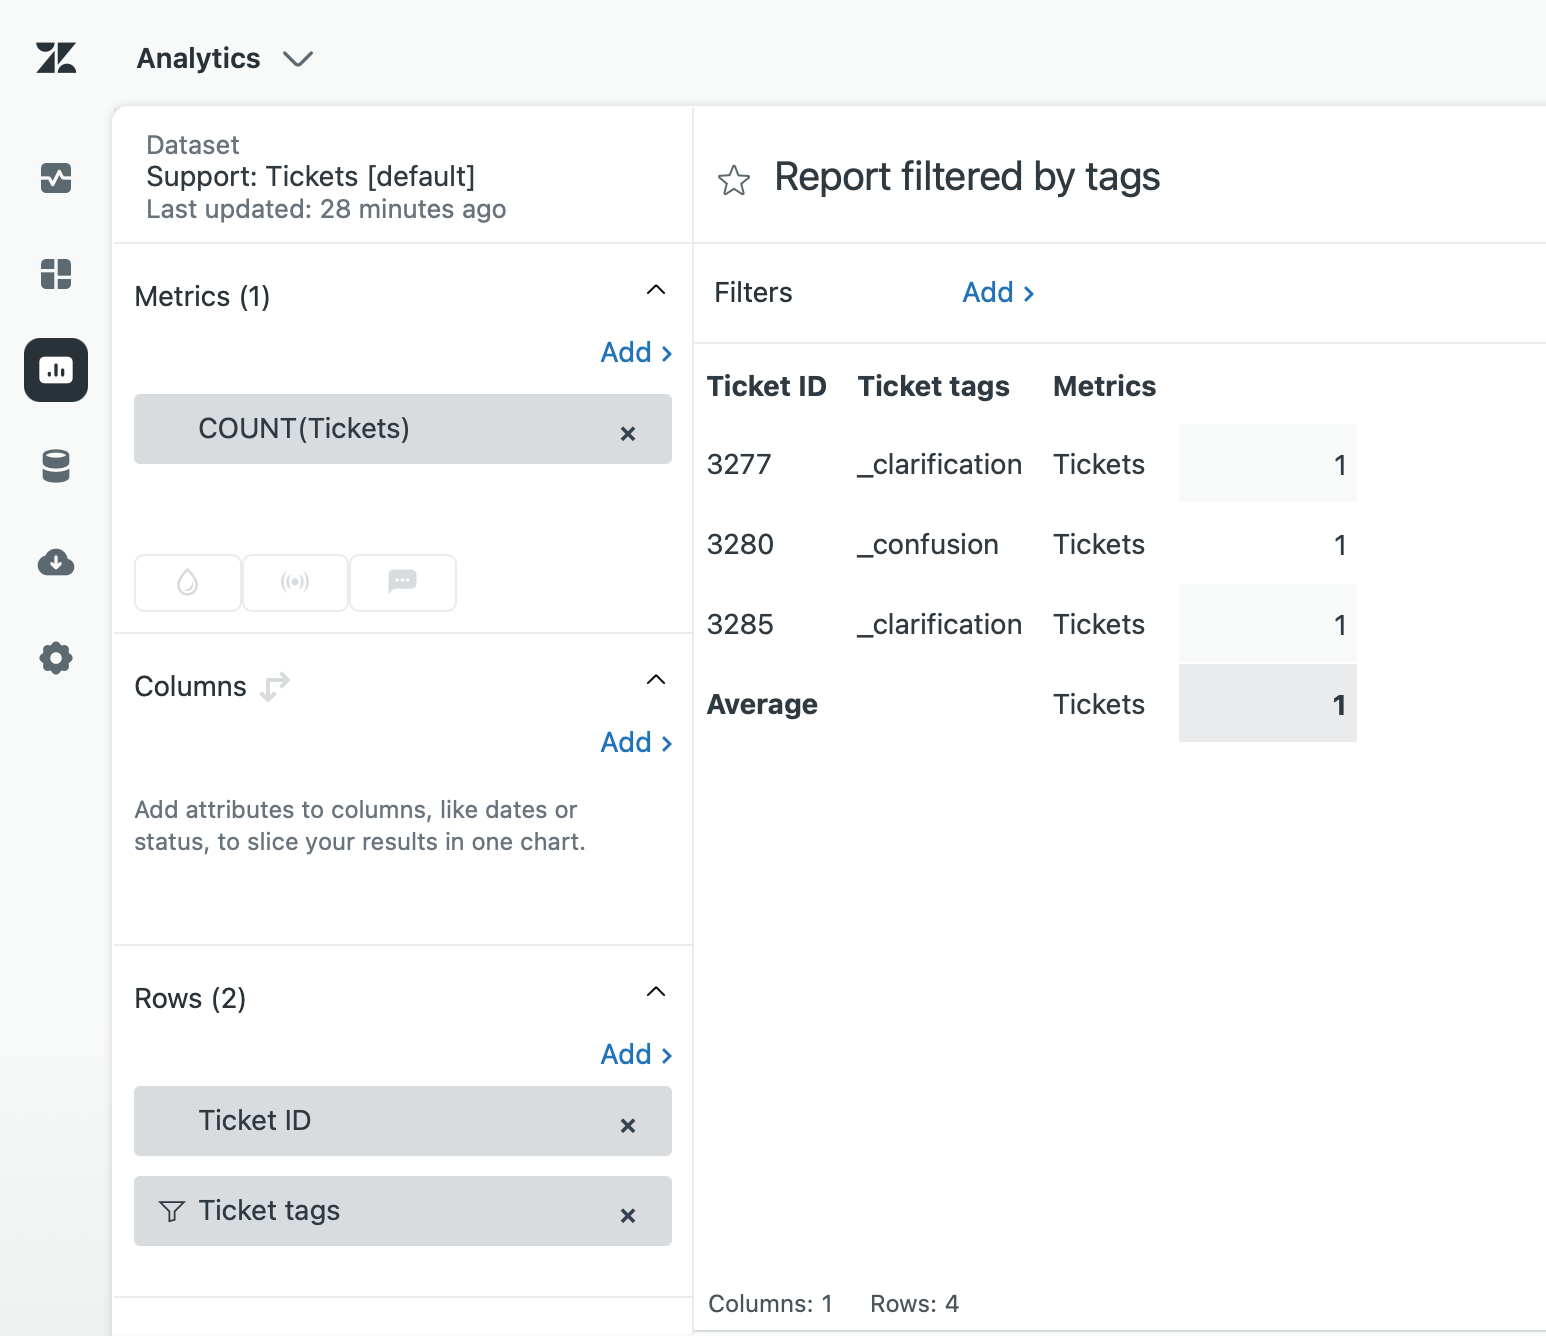Image resolution: width=1546 pixels, height=1336 pixels.
Task: Open the settings gear icon in sidebar
Action: (56, 658)
